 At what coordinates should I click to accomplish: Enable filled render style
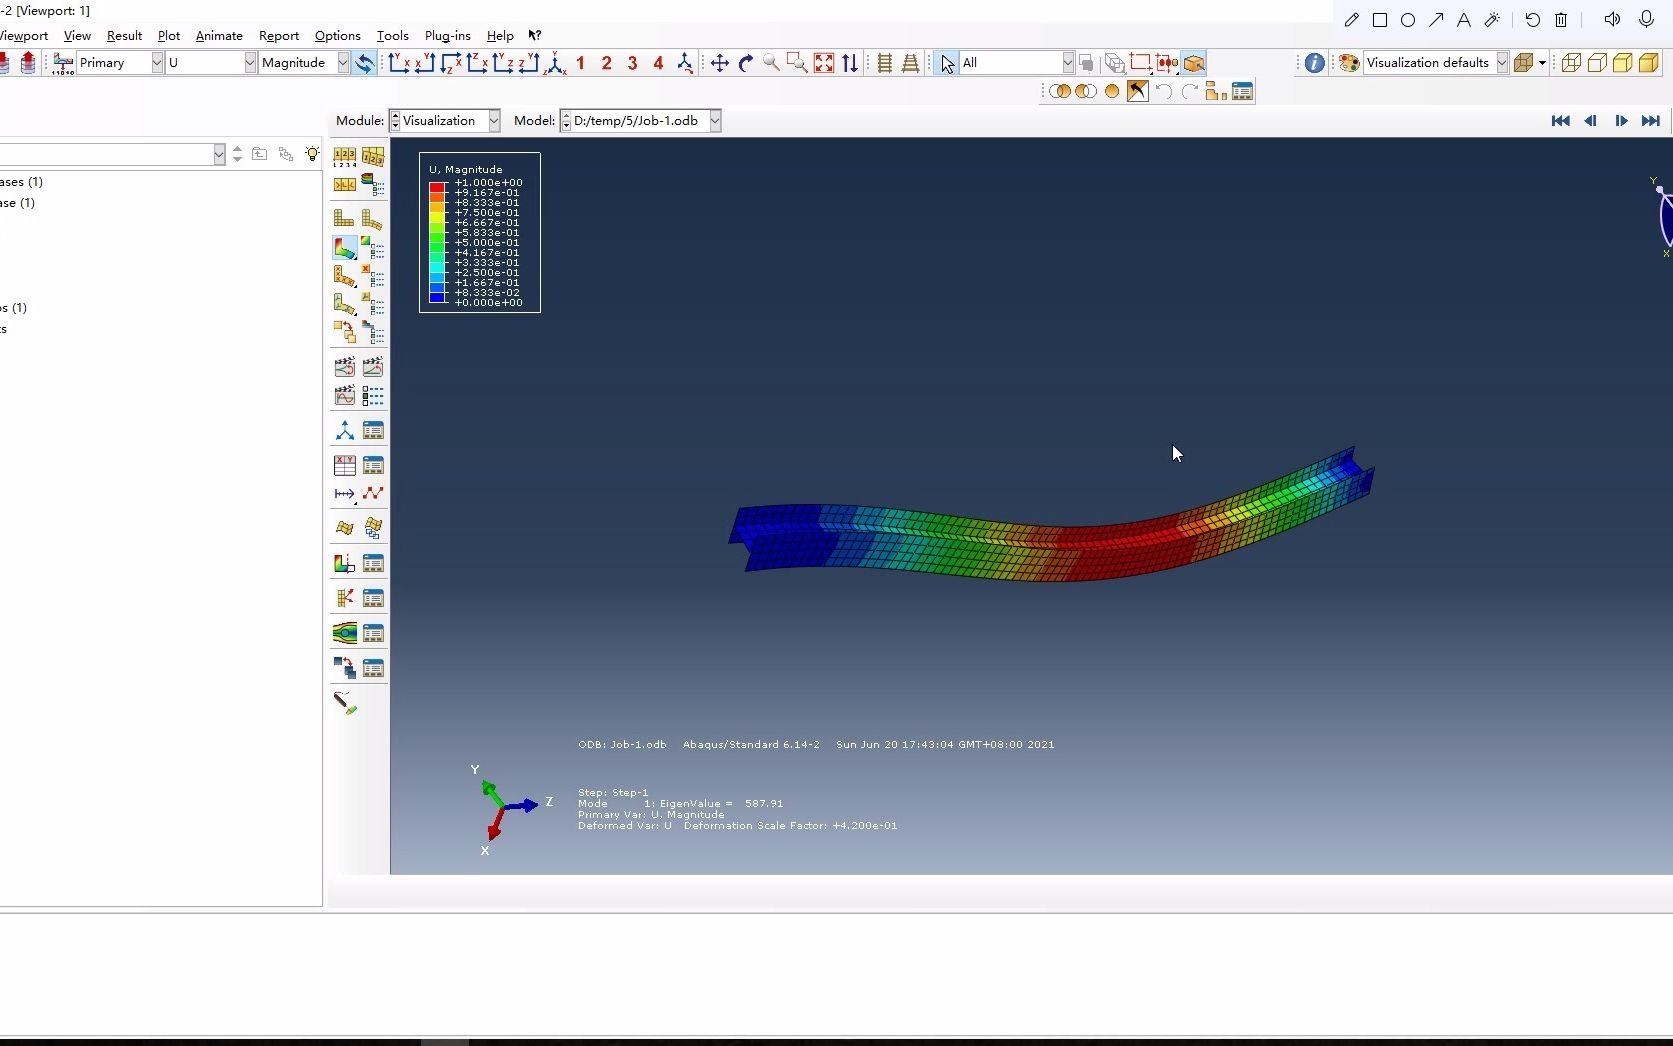click(1623, 63)
